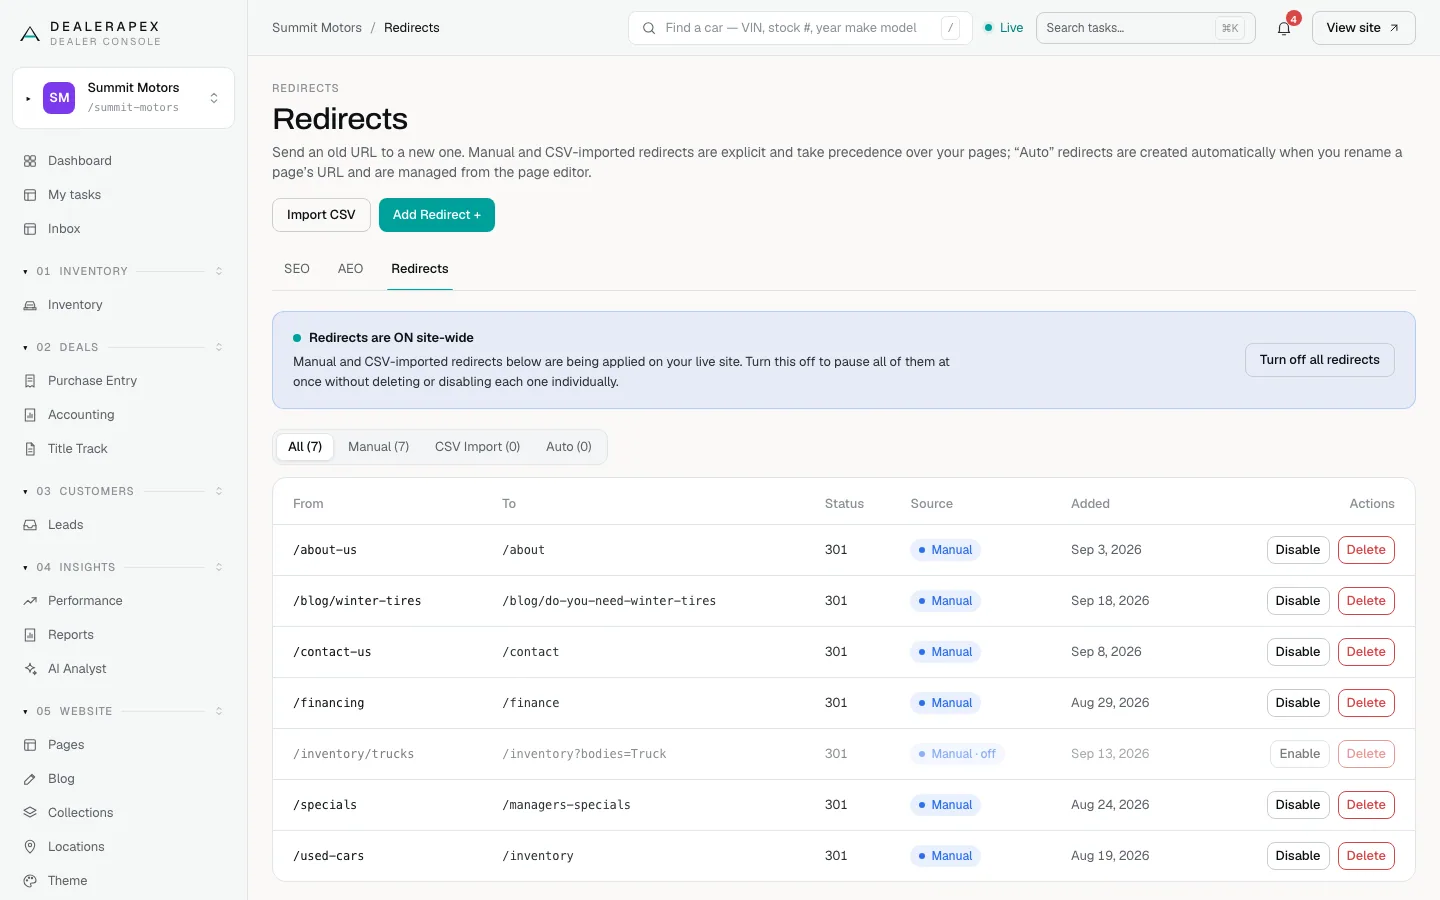The width and height of the screenshot is (1440, 900).
Task: Delete the /contact-us redirect
Action: coord(1366,652)
